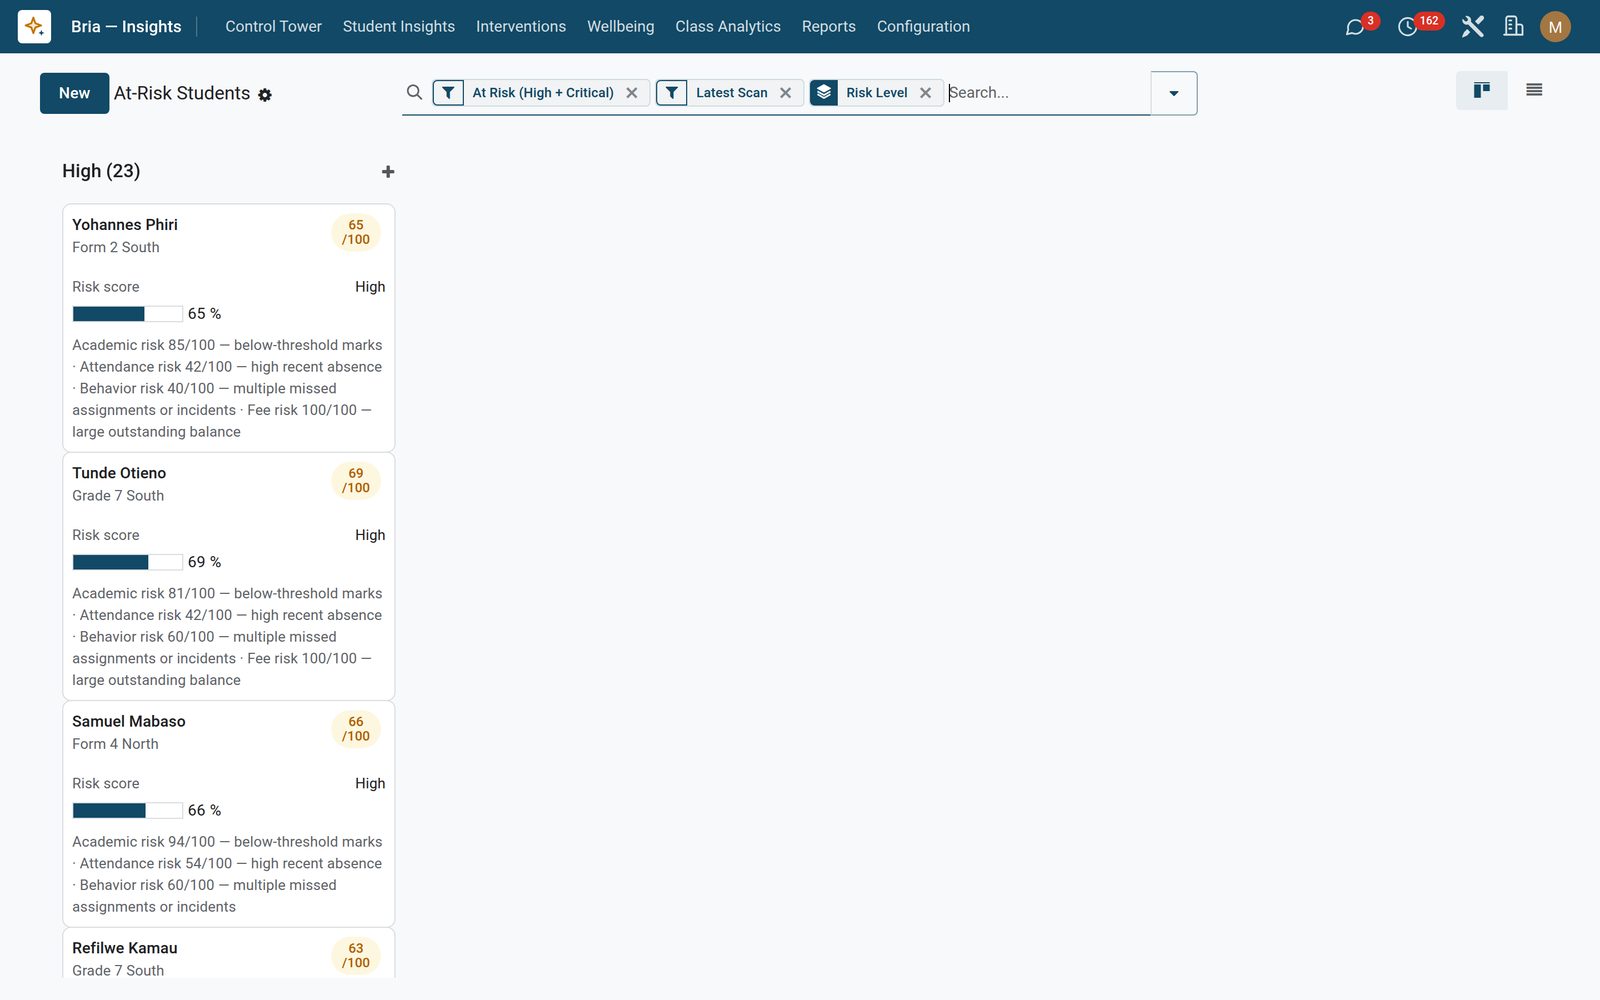
Task: Click the At-Risk Students page title
Action: (182, 93)
